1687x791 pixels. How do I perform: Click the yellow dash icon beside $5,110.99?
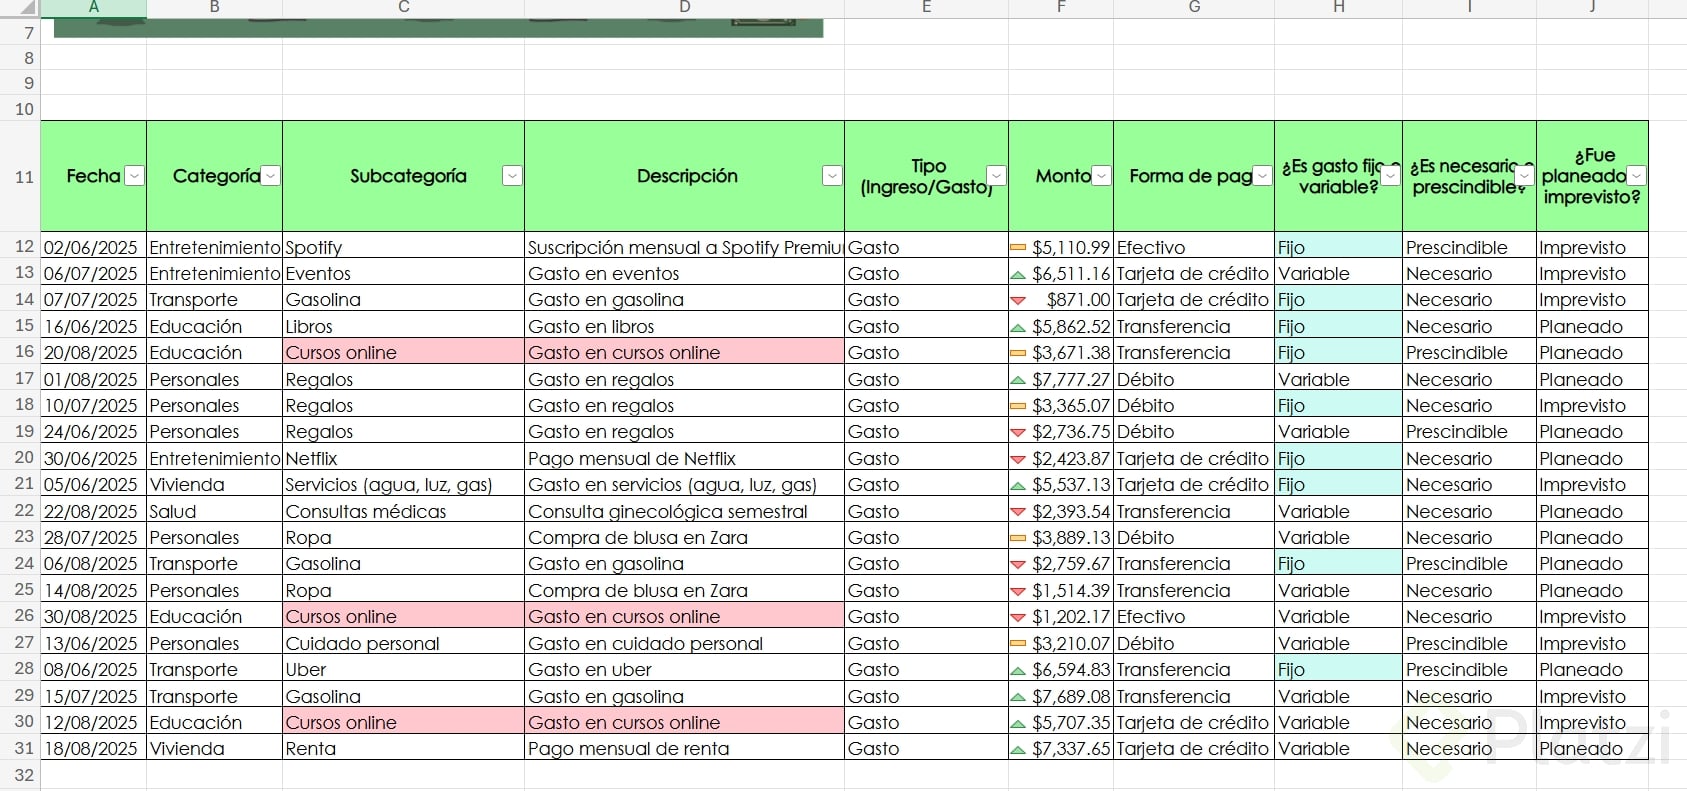click(x=1018, y=247)
